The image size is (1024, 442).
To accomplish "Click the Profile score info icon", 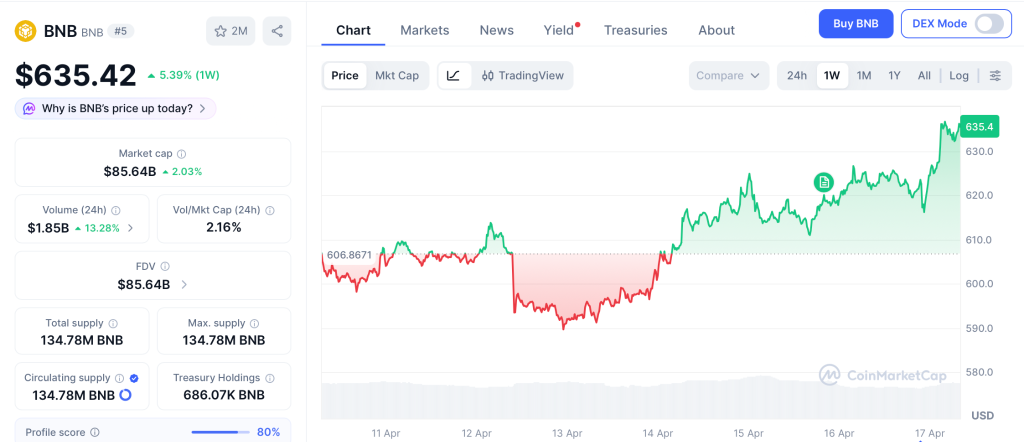I will click(x=95, y=432).
